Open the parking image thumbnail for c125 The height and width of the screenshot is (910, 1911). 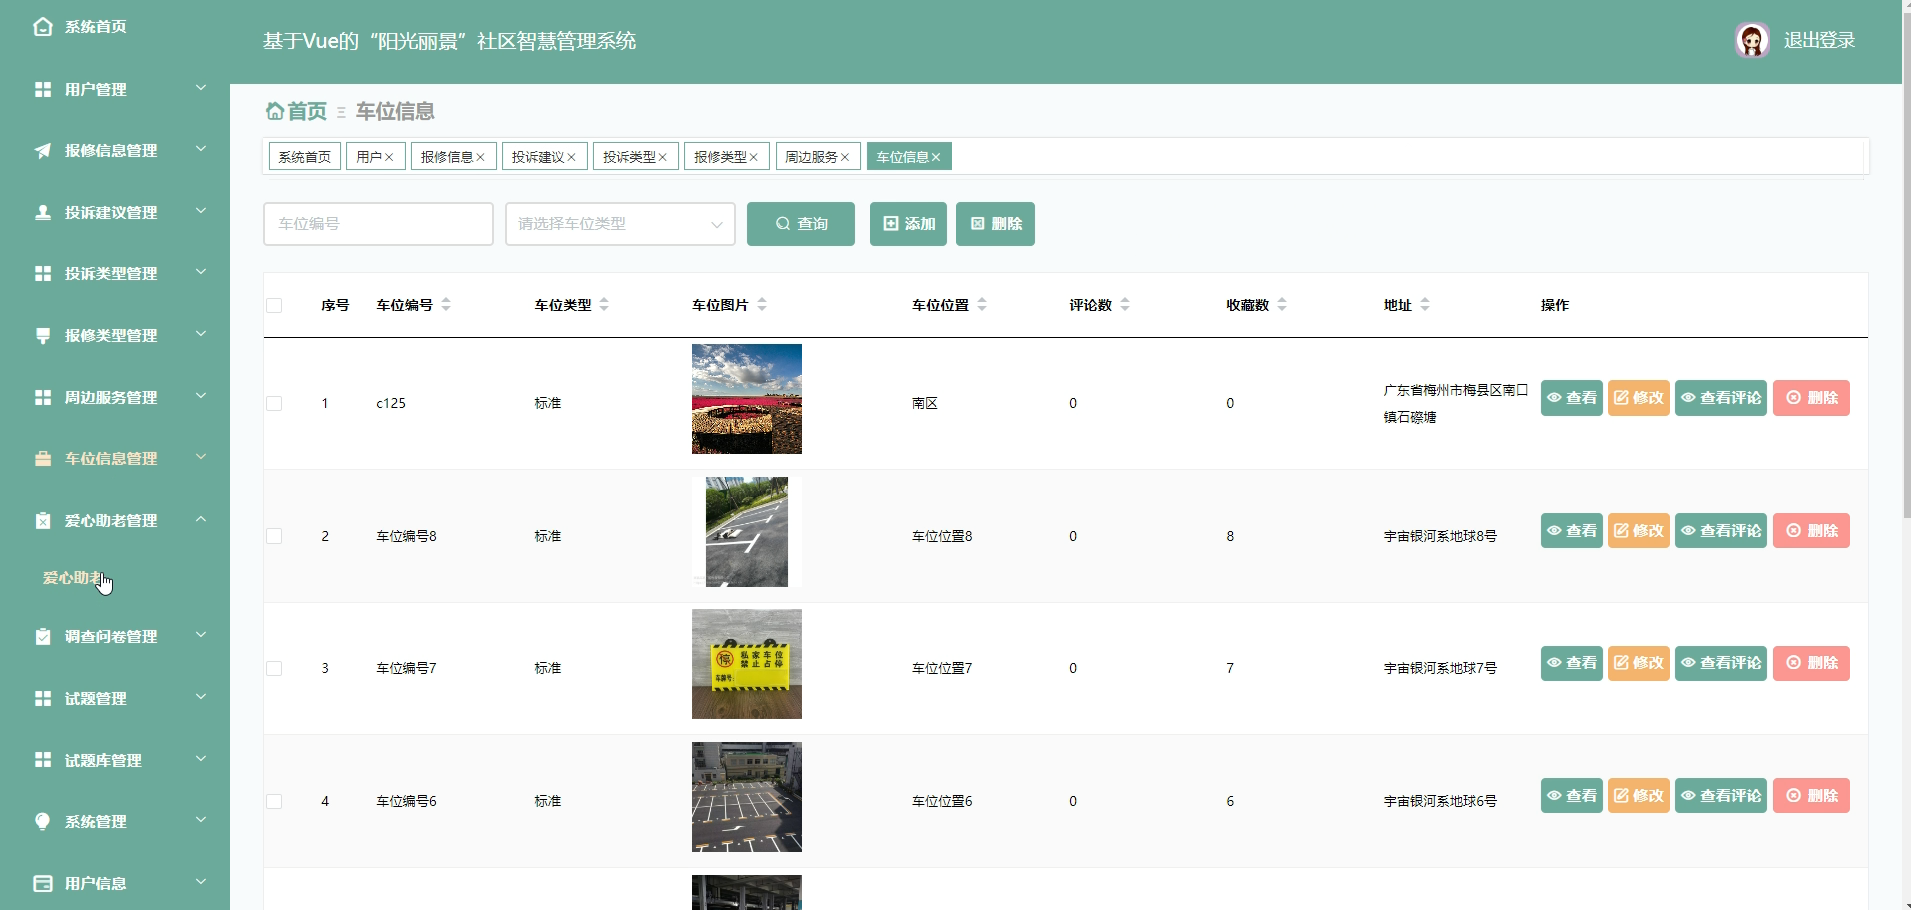tap(747, 399)
